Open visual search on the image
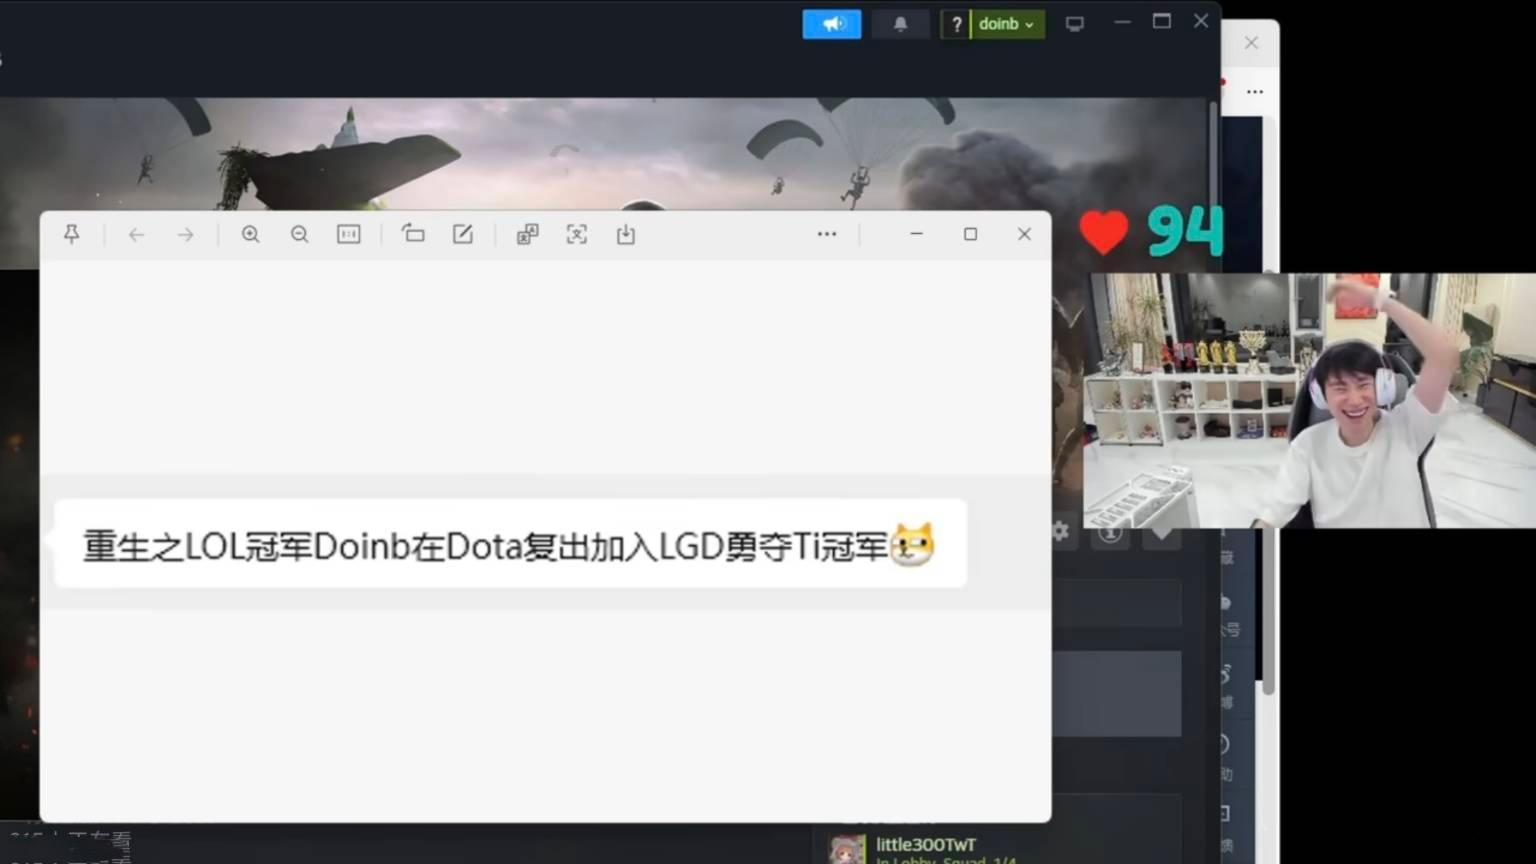1536x864 pixels. coord(577,234)
